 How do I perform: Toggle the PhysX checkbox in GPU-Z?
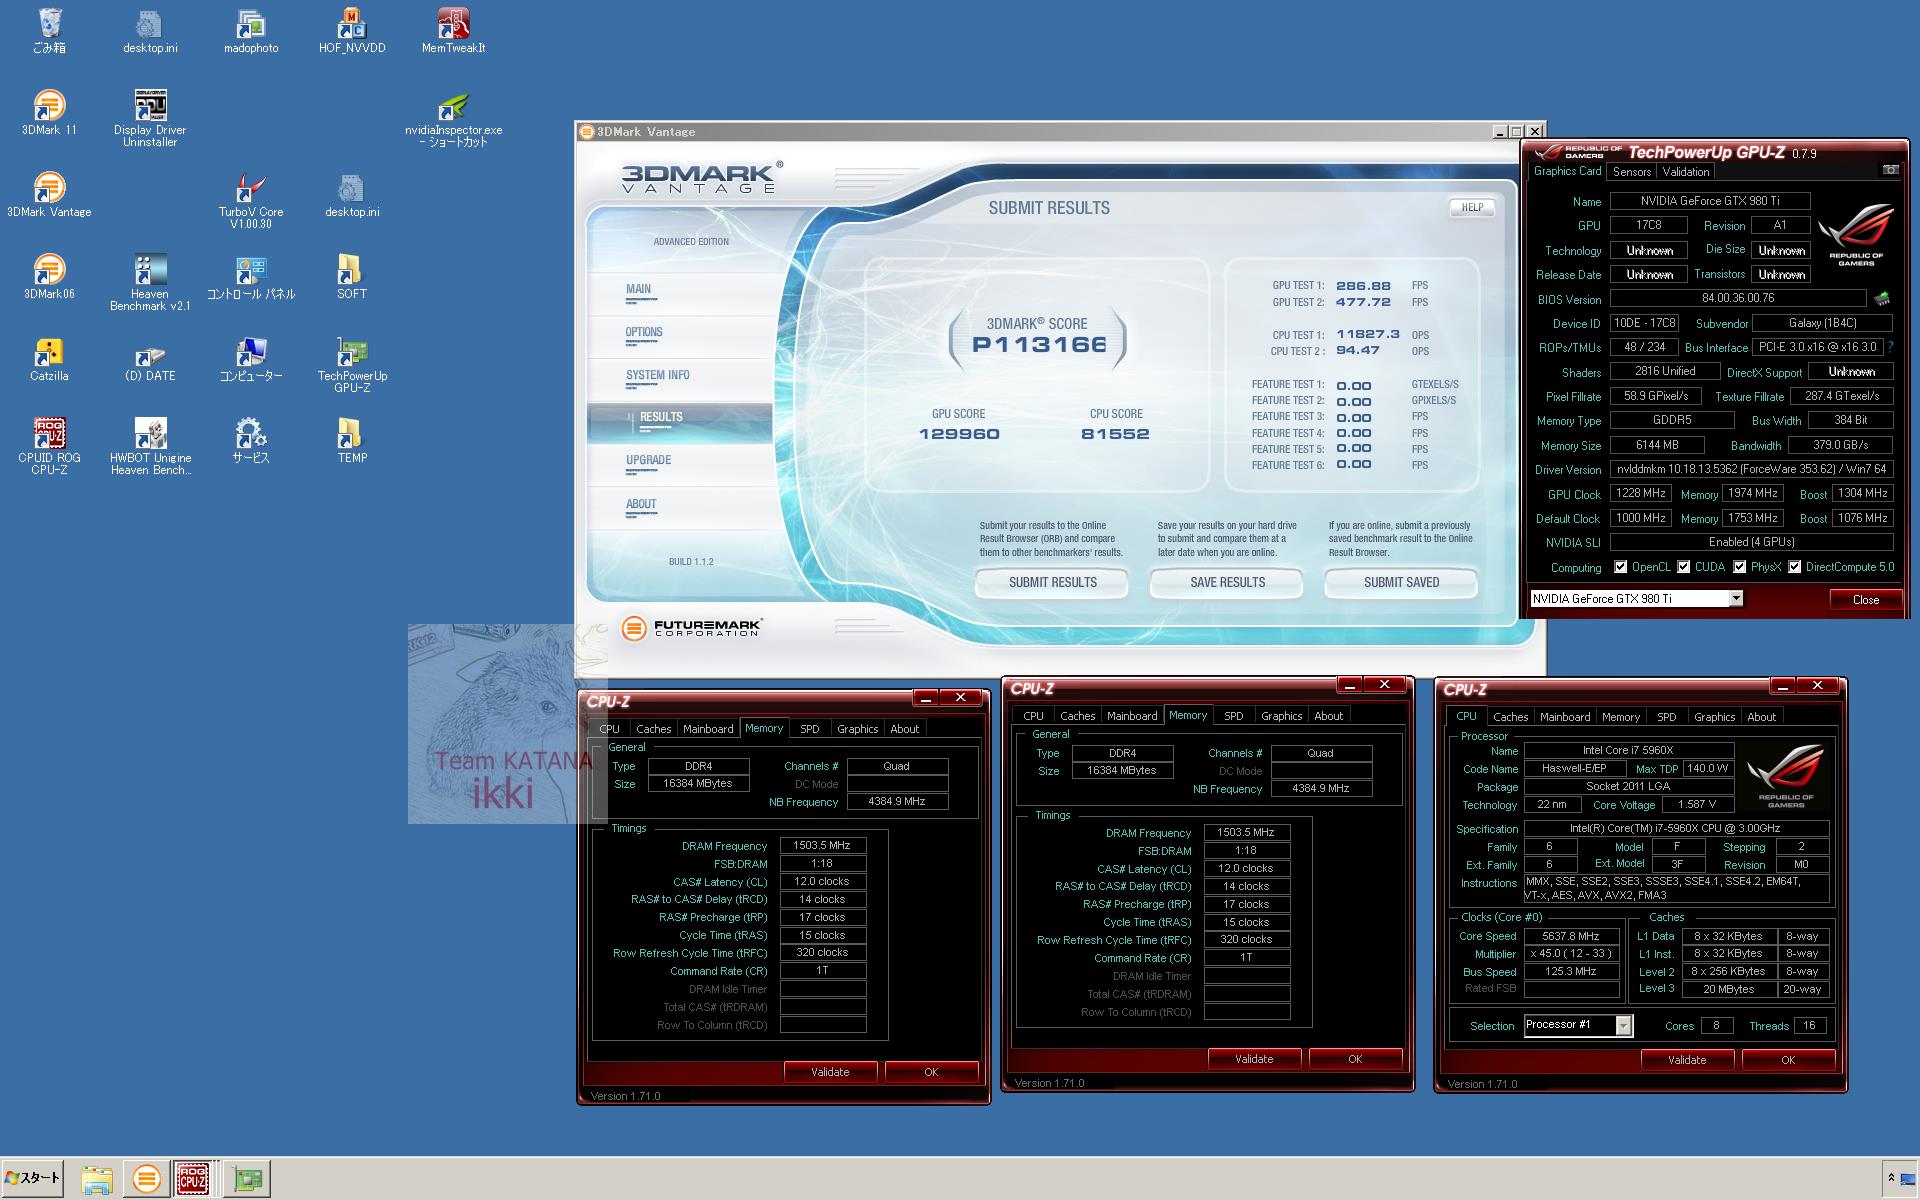coord(1739,567)
